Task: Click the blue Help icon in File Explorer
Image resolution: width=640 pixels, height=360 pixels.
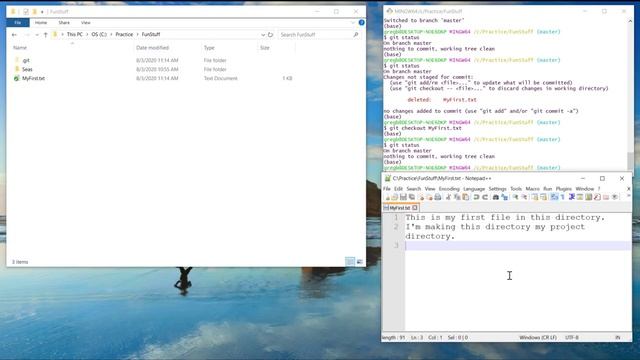Action: (361, 23)
